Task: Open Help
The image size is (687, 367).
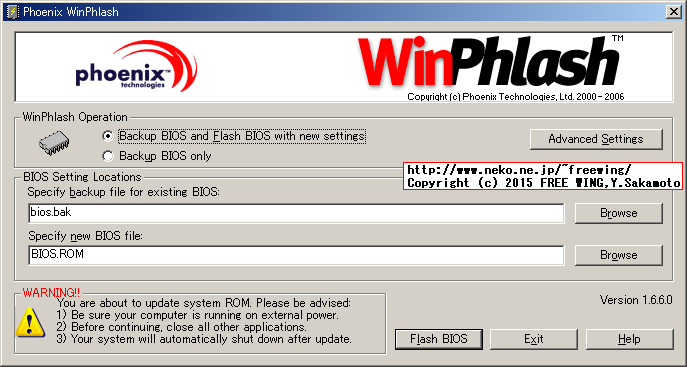Action: (x=629, y=339)
